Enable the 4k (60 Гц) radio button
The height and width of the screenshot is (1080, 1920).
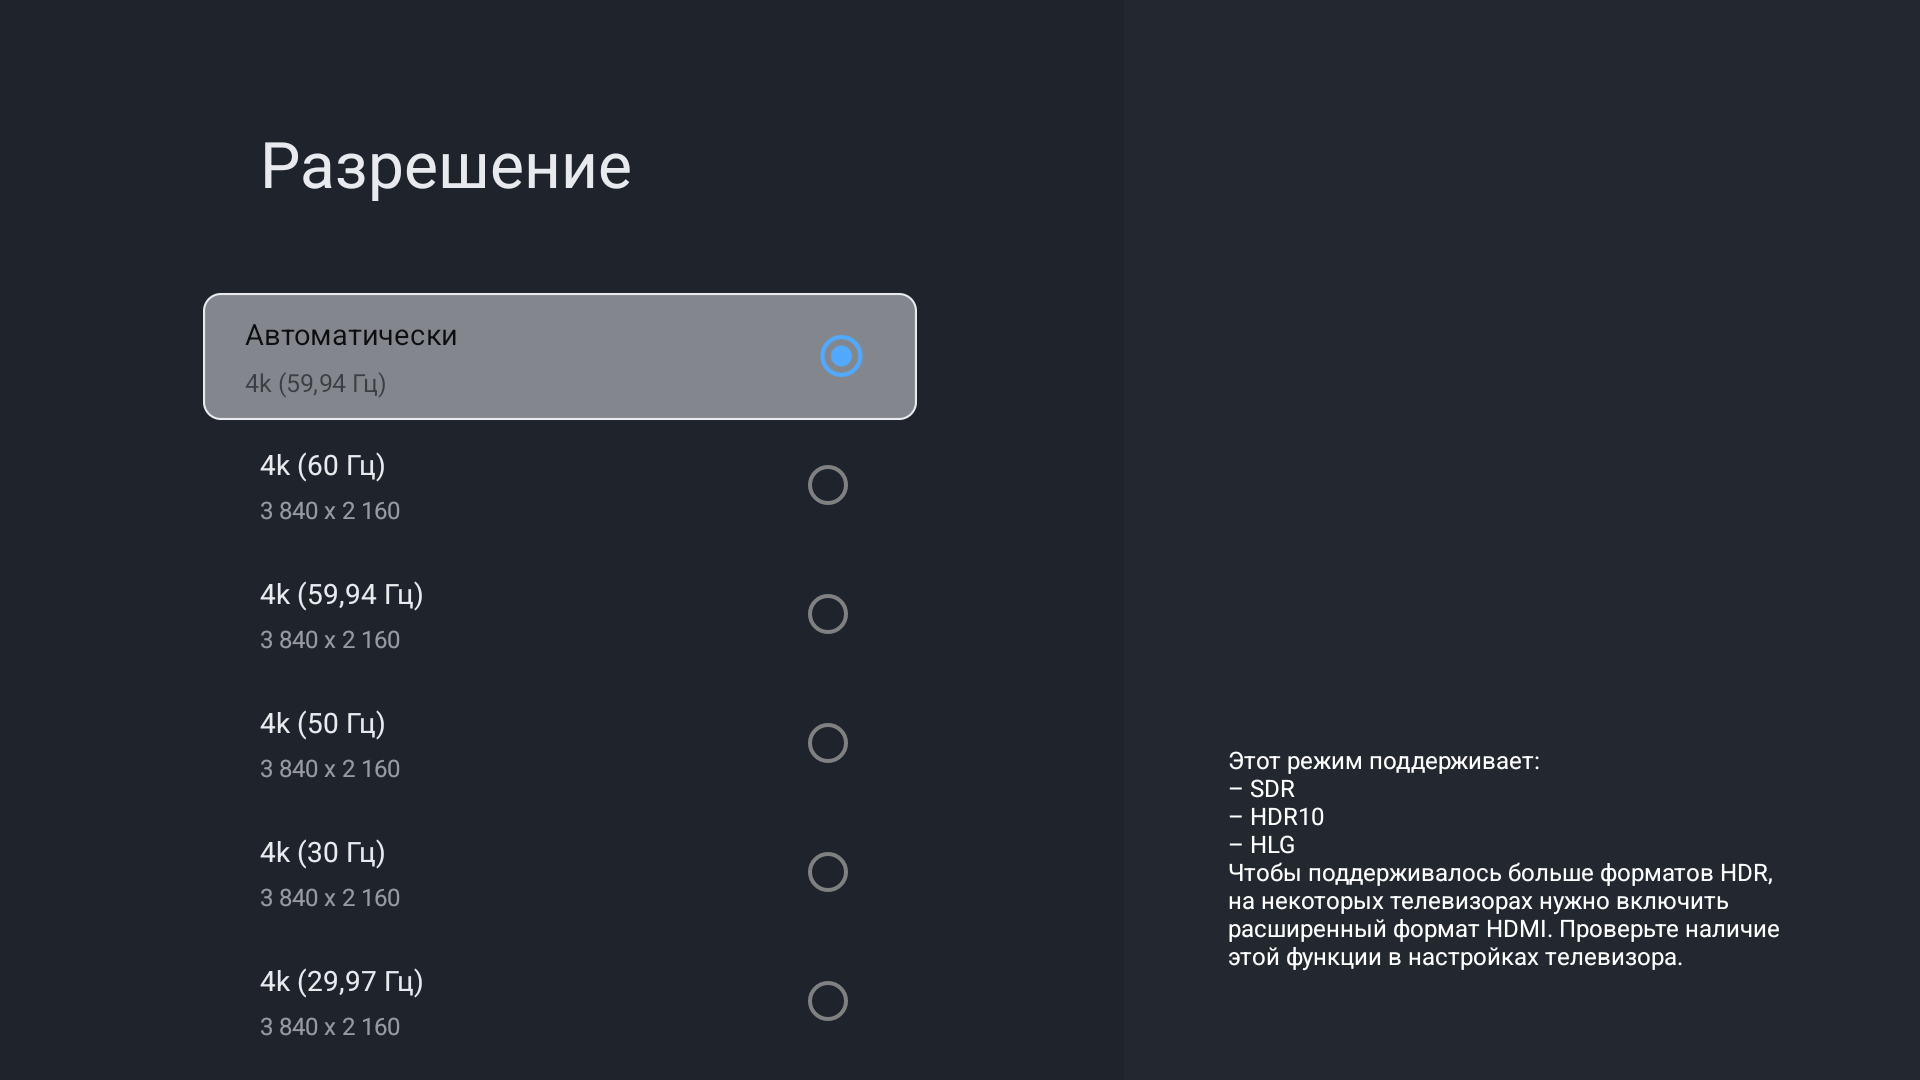[x=828, y=485]
